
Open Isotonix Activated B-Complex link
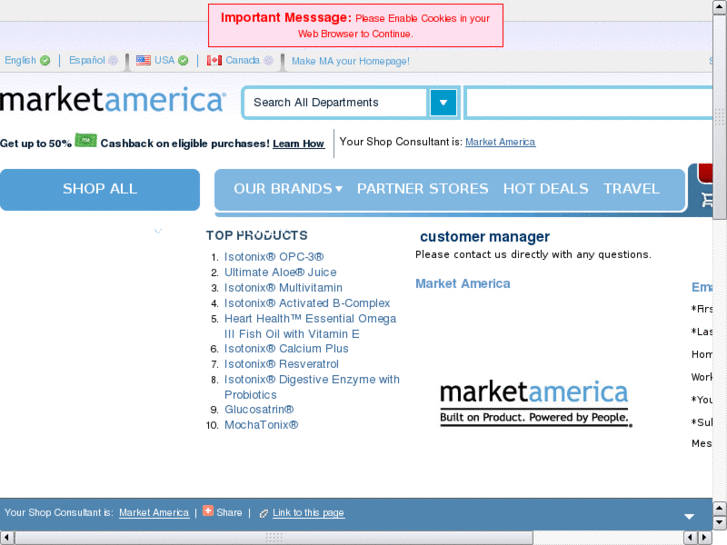pos(307,303)
